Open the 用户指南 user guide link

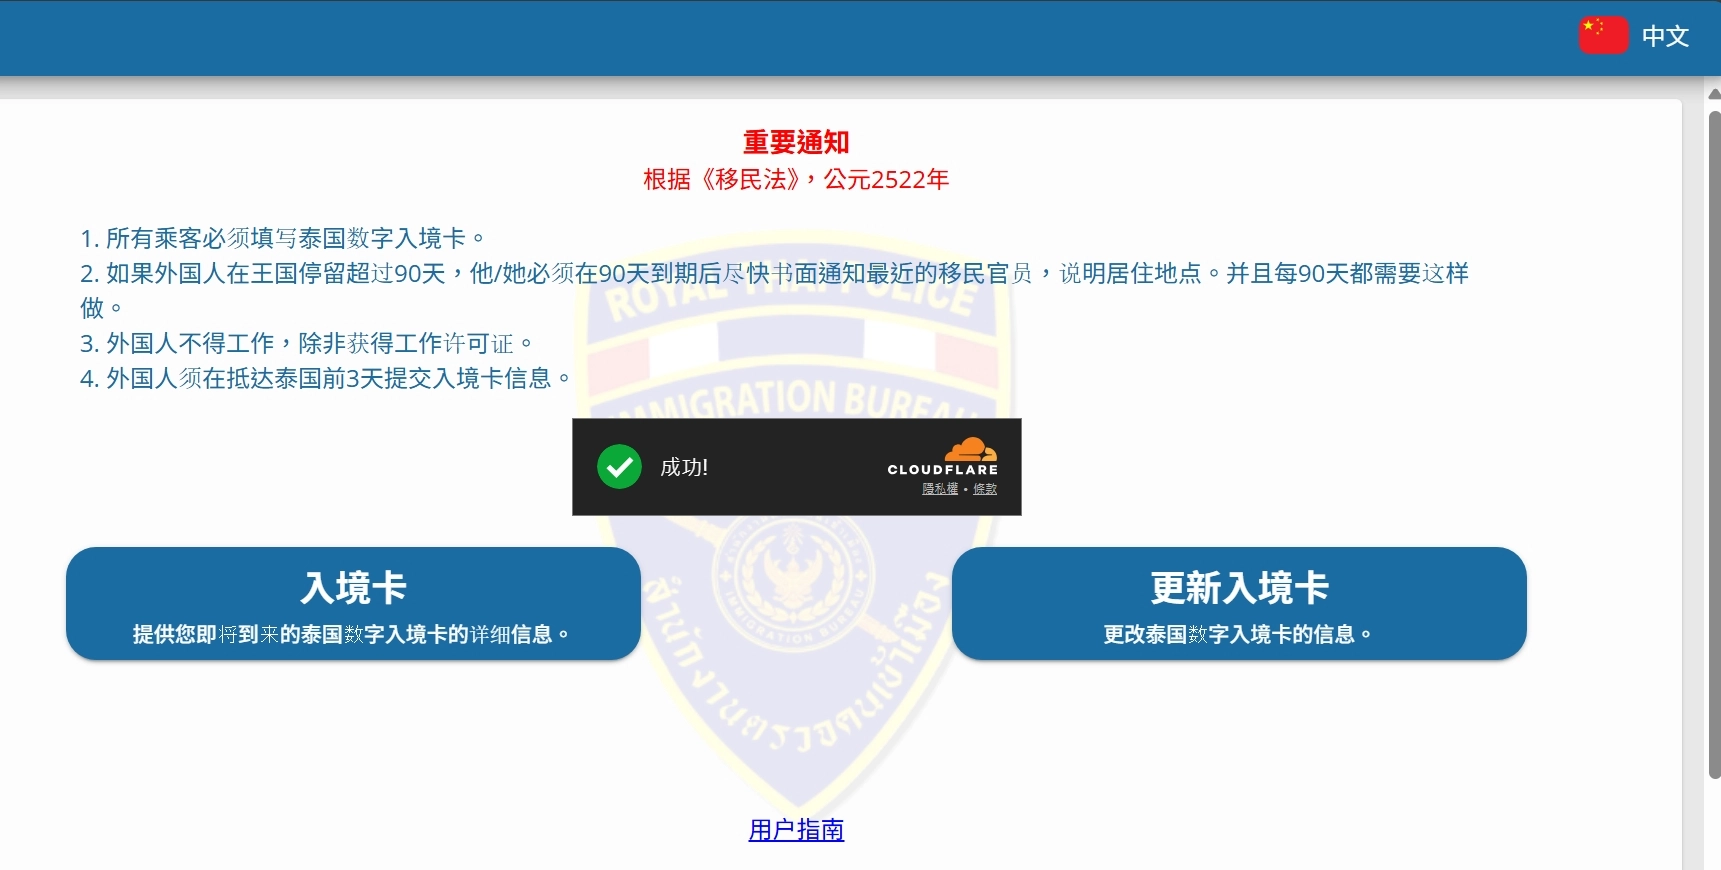click(x=796, y=830)
